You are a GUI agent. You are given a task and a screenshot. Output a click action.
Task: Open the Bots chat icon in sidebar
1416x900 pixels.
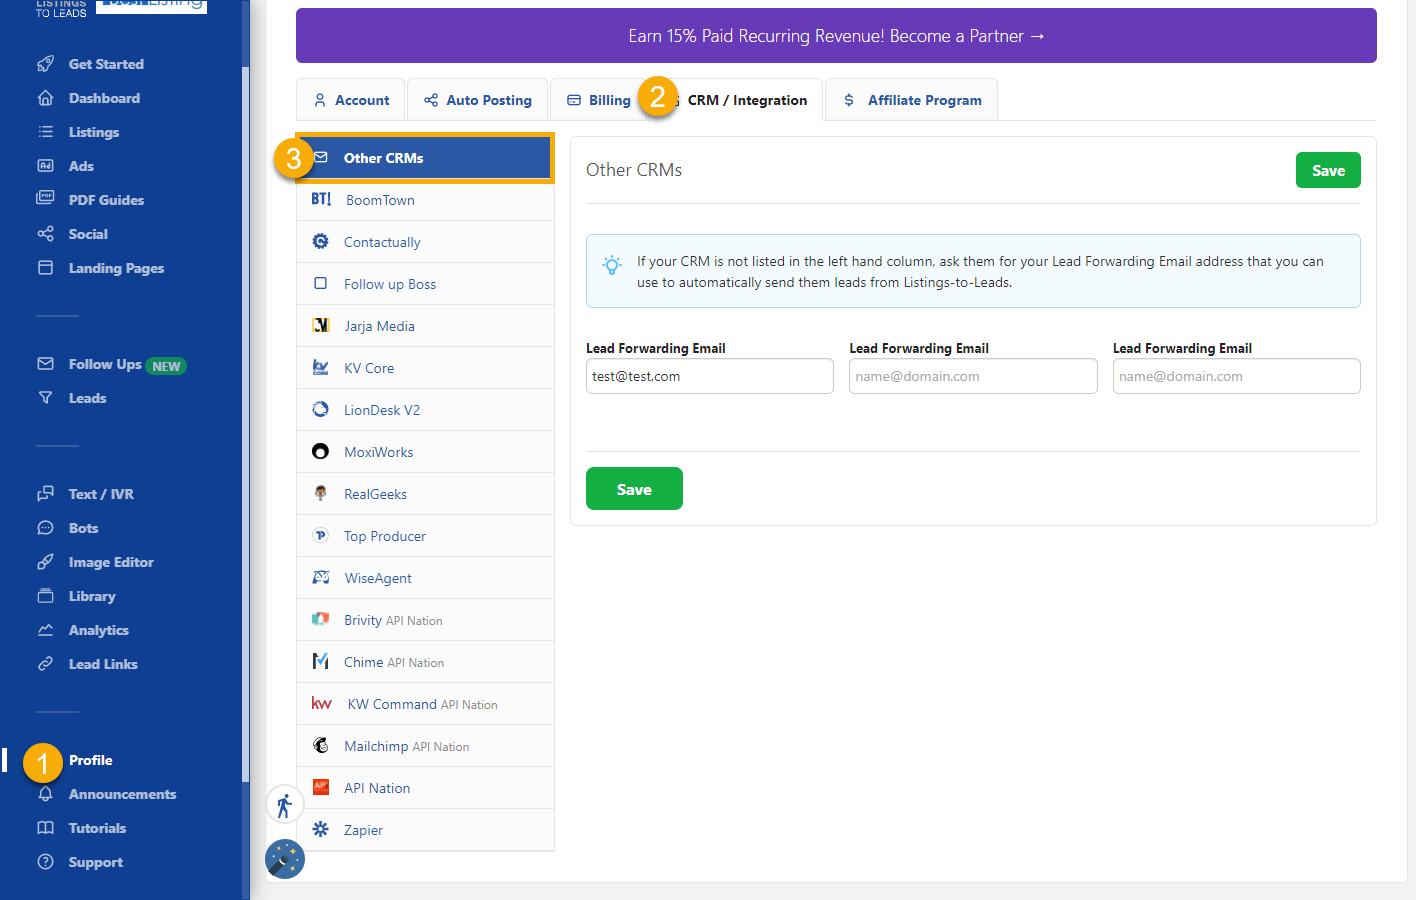tap(45, 527)
